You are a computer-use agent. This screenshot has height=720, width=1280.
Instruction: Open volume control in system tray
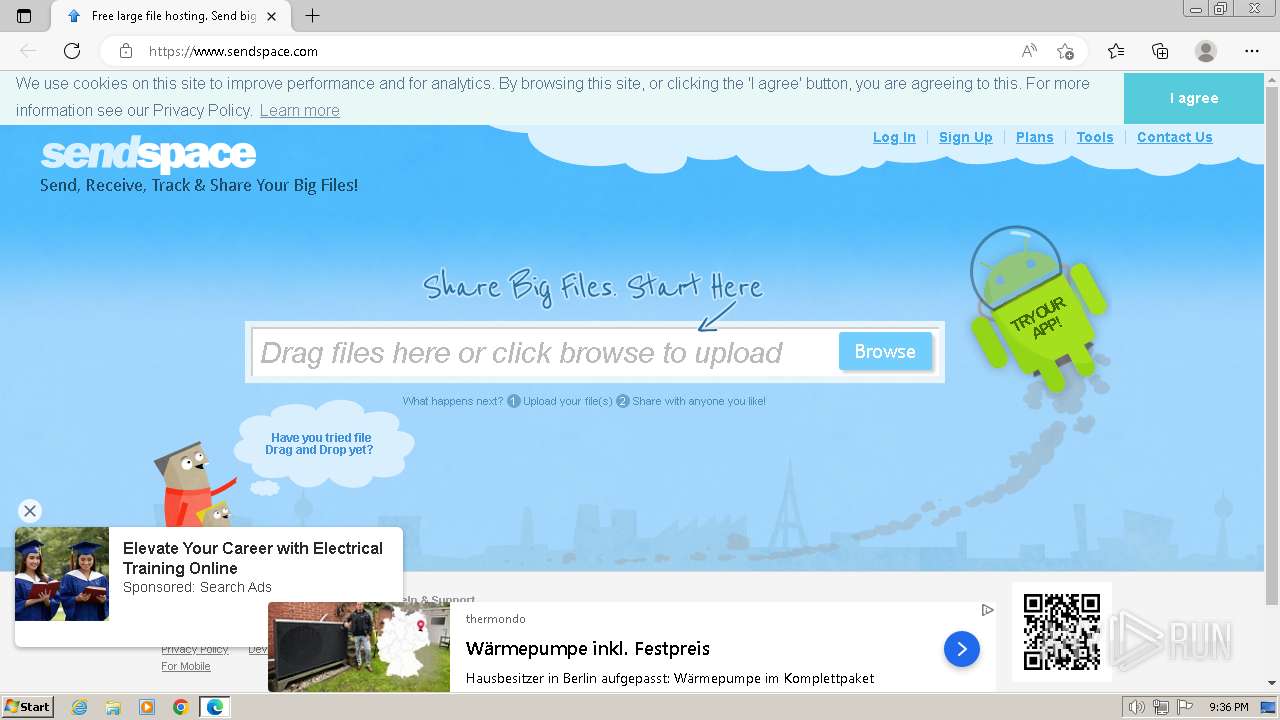click(1137, 707)
